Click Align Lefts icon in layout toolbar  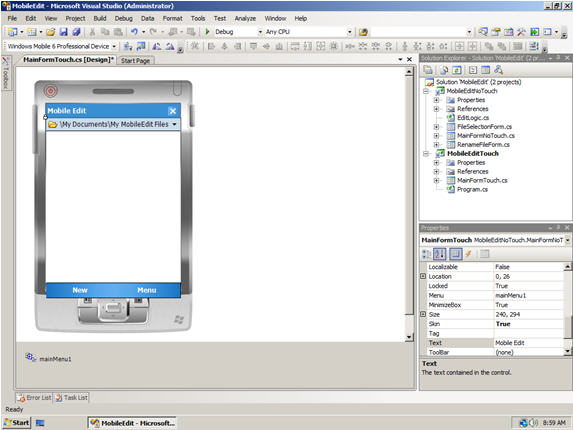[211, 46]
